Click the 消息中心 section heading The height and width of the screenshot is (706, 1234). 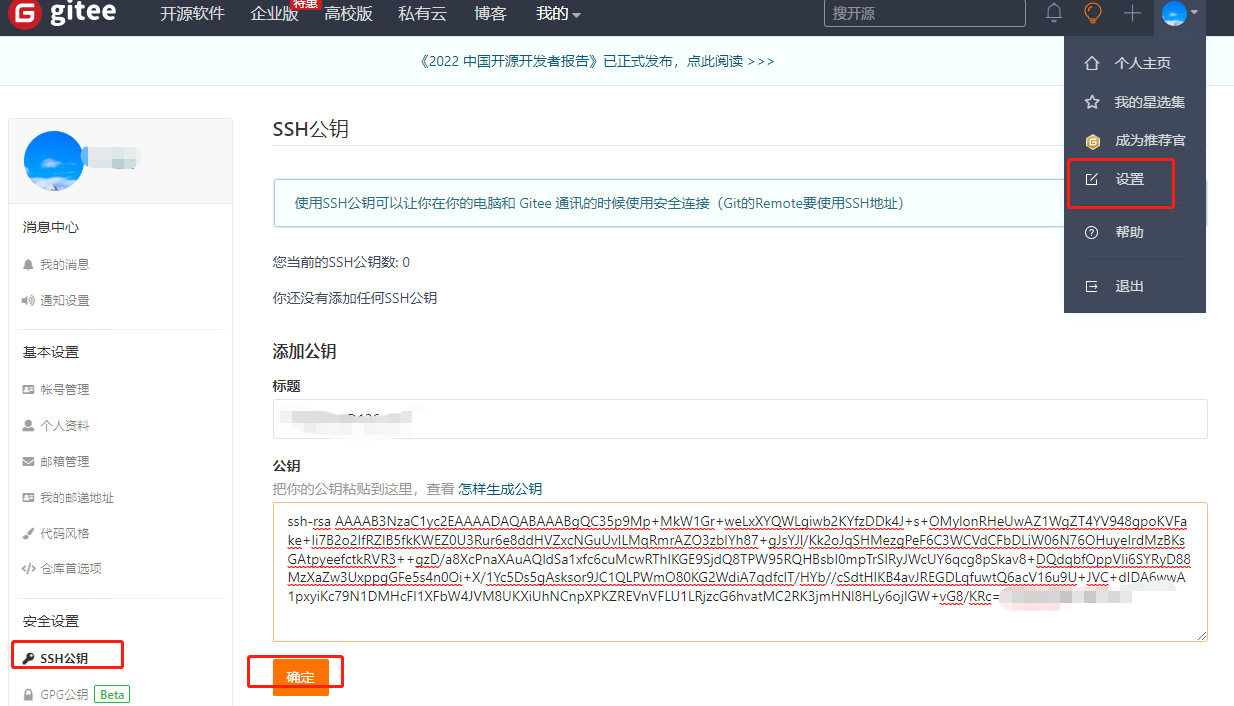tap(51, 228)
